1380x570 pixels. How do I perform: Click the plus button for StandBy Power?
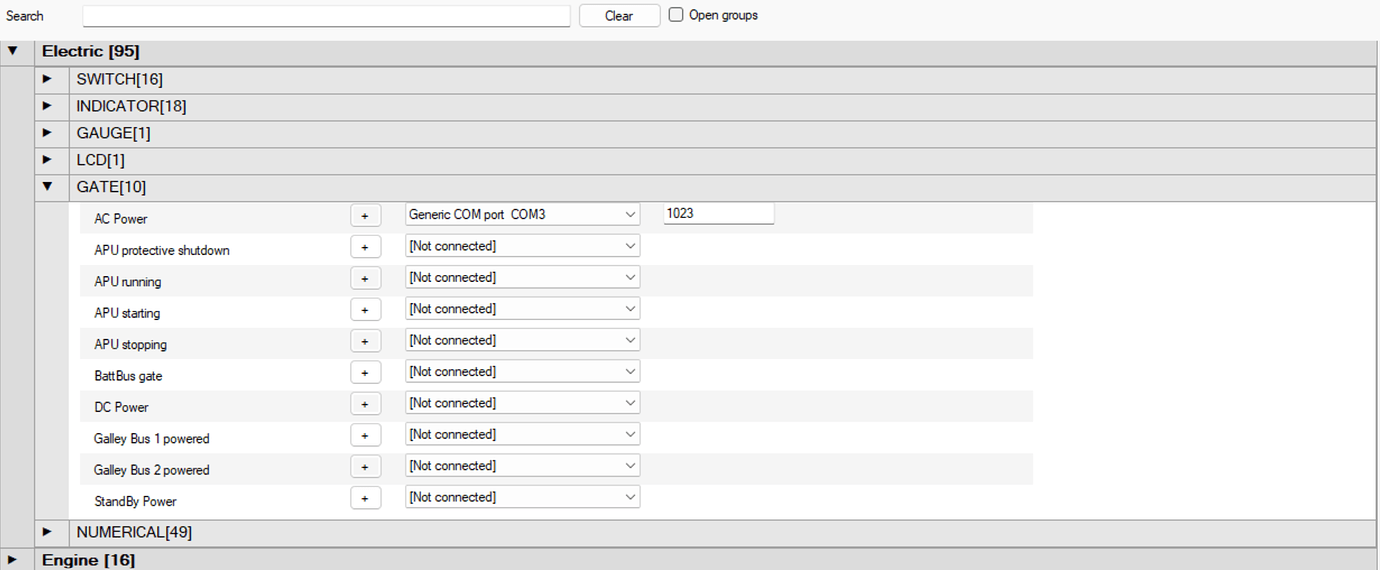365,498
